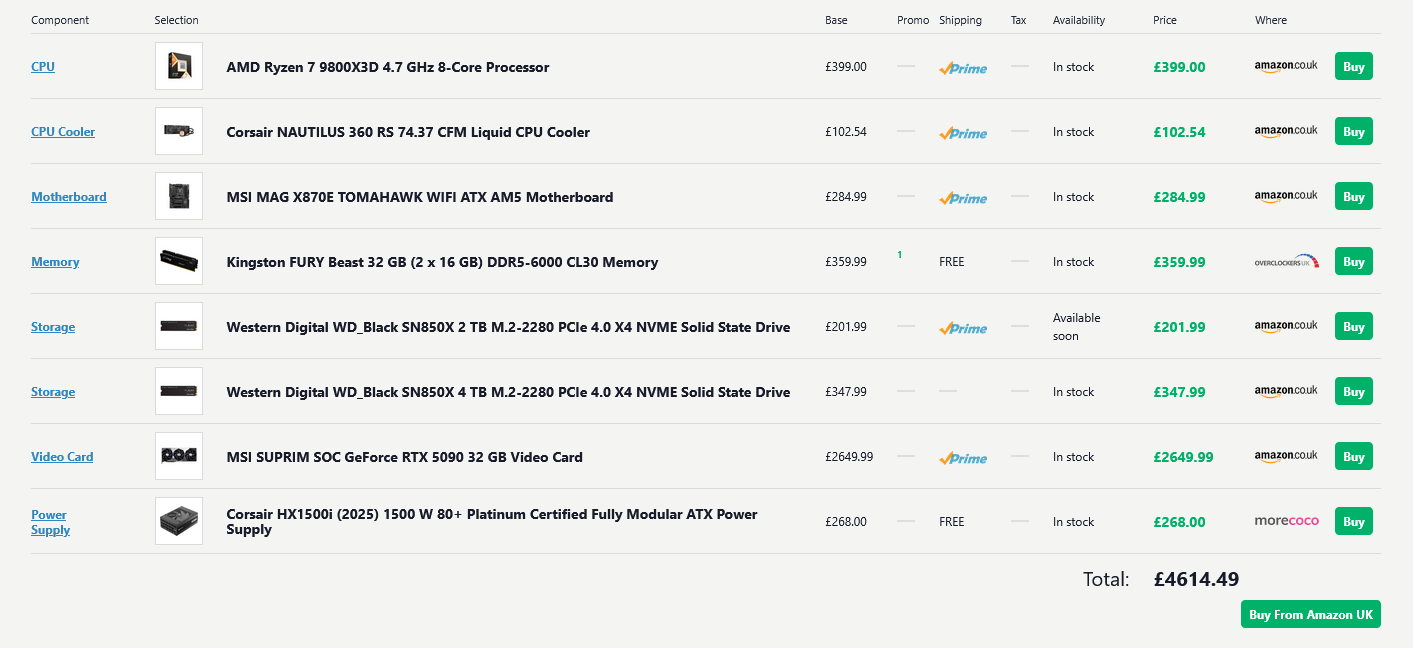Screen dimensions: 1413x648
Task: Click FREE shipping text in Memory row
Action: point(952,262)
